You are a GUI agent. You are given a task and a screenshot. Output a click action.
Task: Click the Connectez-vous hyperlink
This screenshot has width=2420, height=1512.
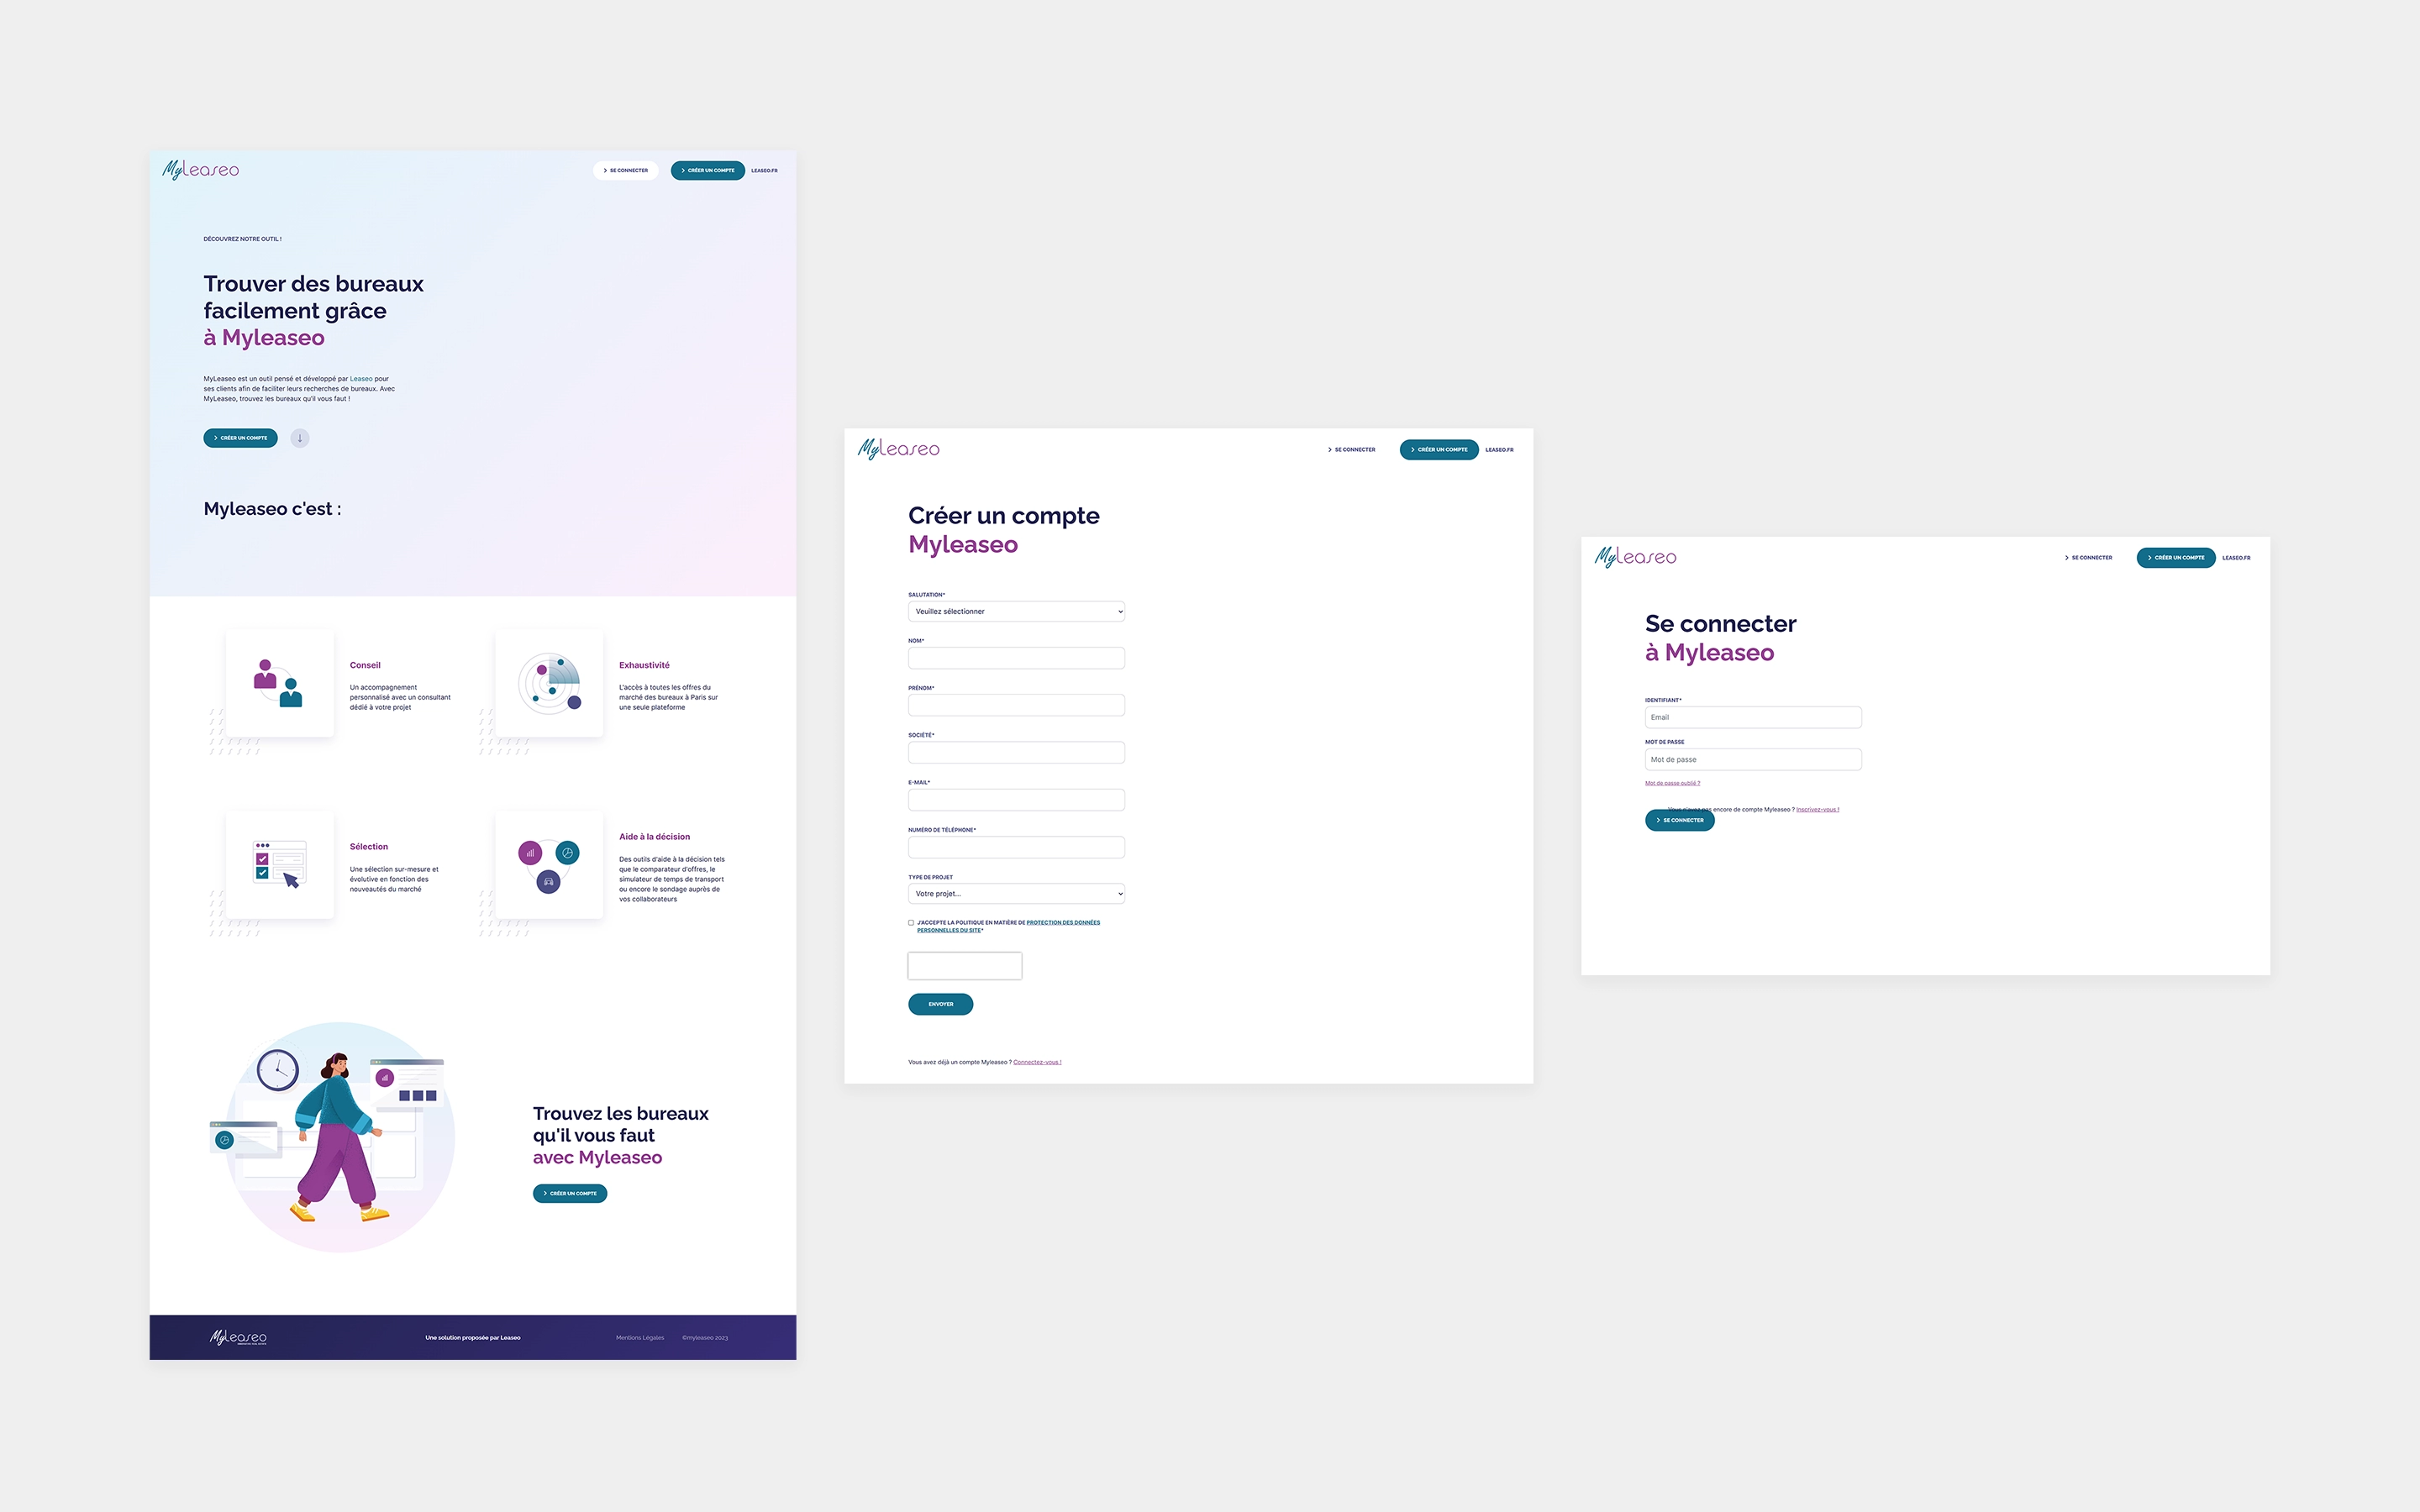tap(1039, 1063)
